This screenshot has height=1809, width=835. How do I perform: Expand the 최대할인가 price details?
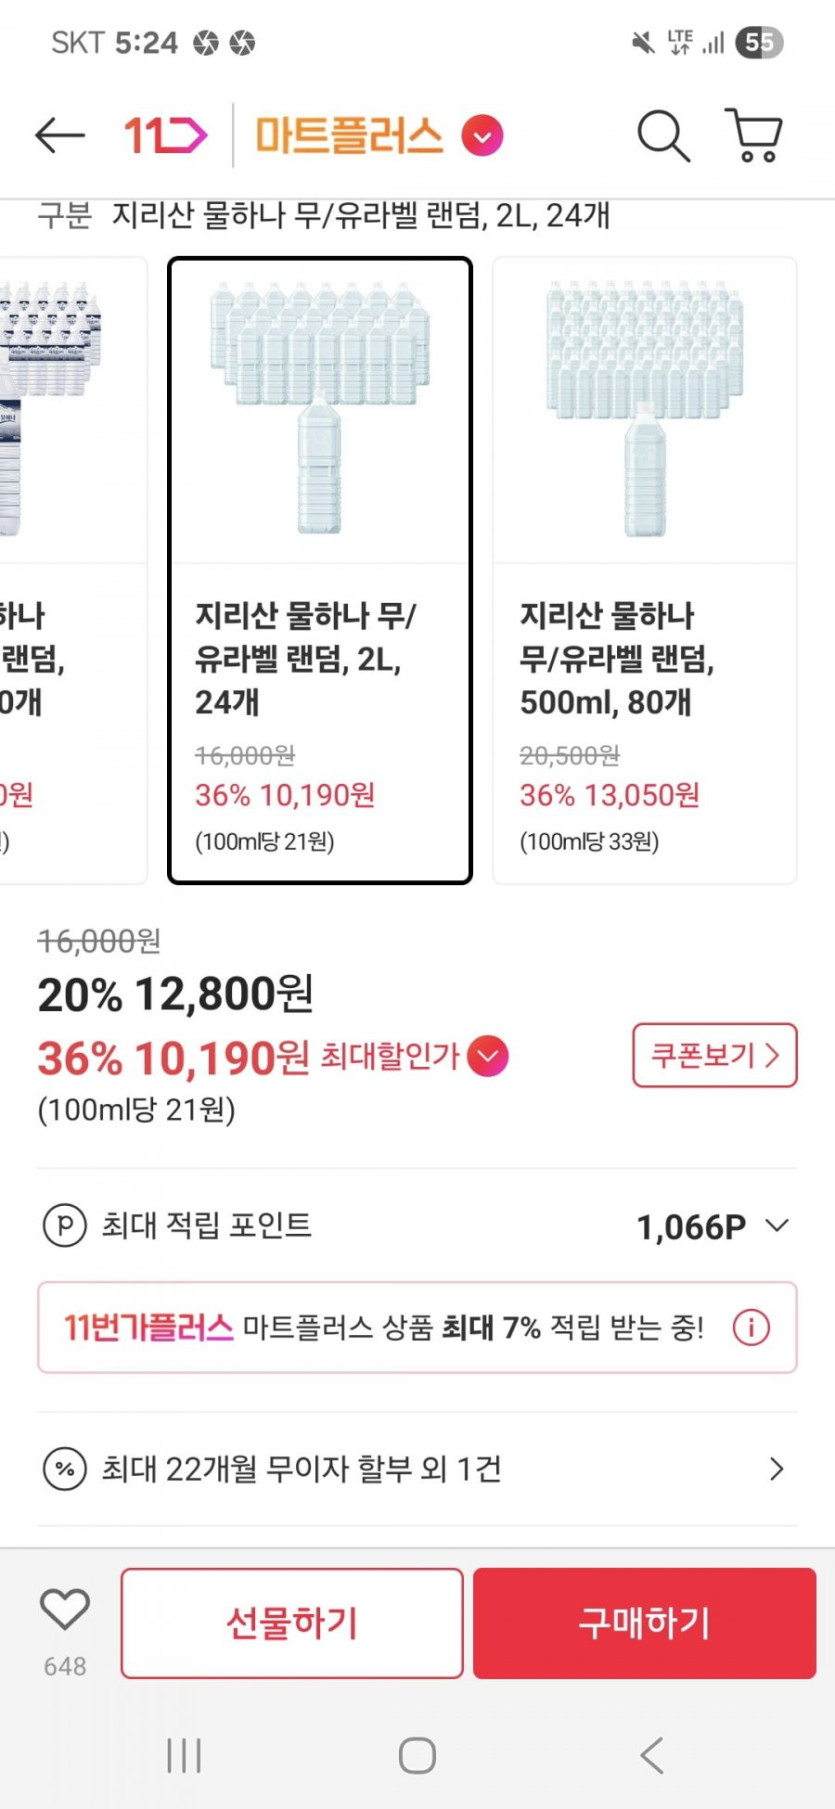pyautogui.click(x=487, y=1056)
